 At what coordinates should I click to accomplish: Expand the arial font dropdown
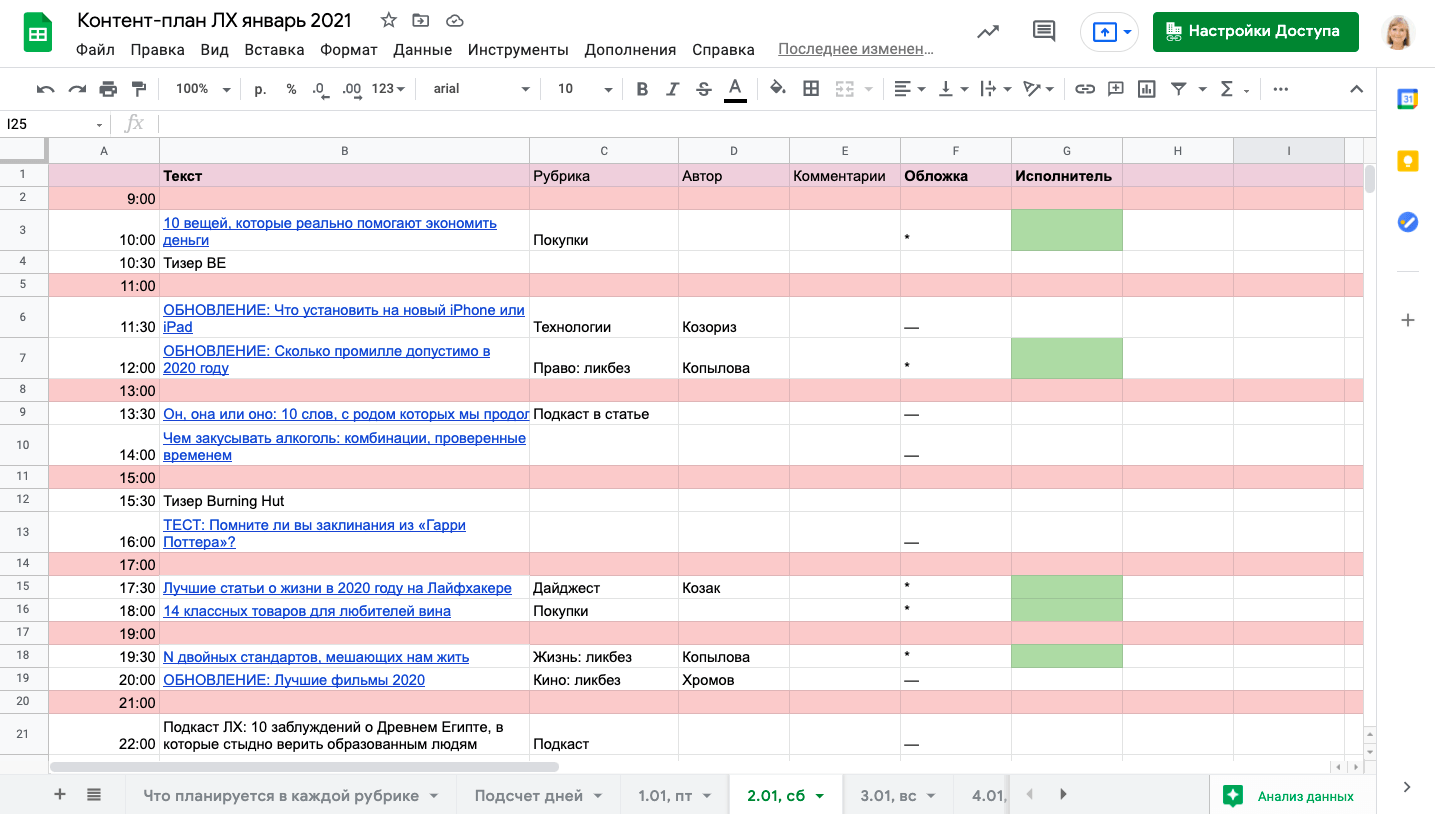point(480,89)
